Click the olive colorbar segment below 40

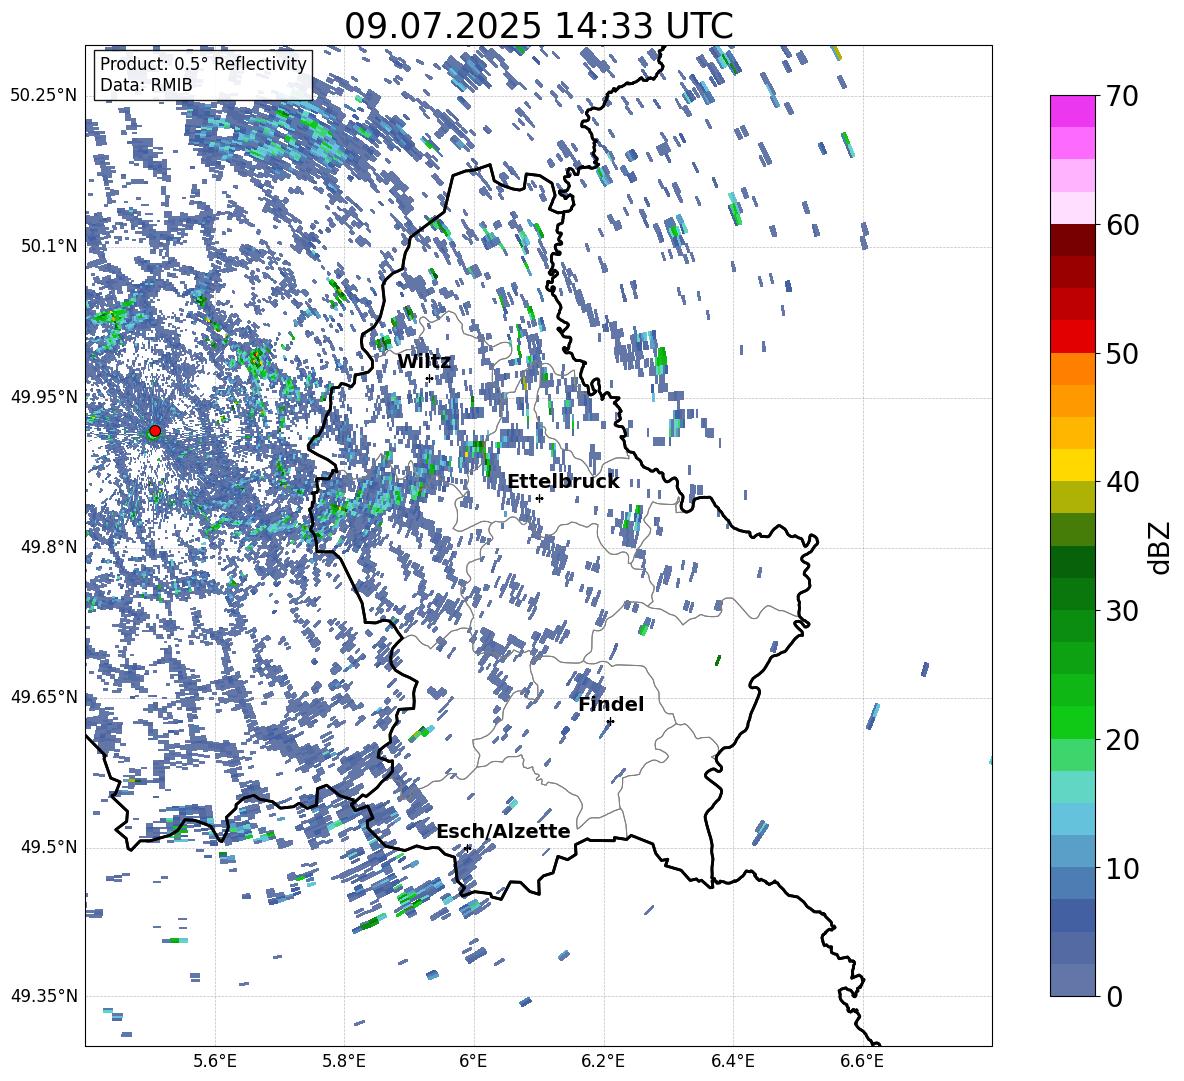click(1073, 497)
